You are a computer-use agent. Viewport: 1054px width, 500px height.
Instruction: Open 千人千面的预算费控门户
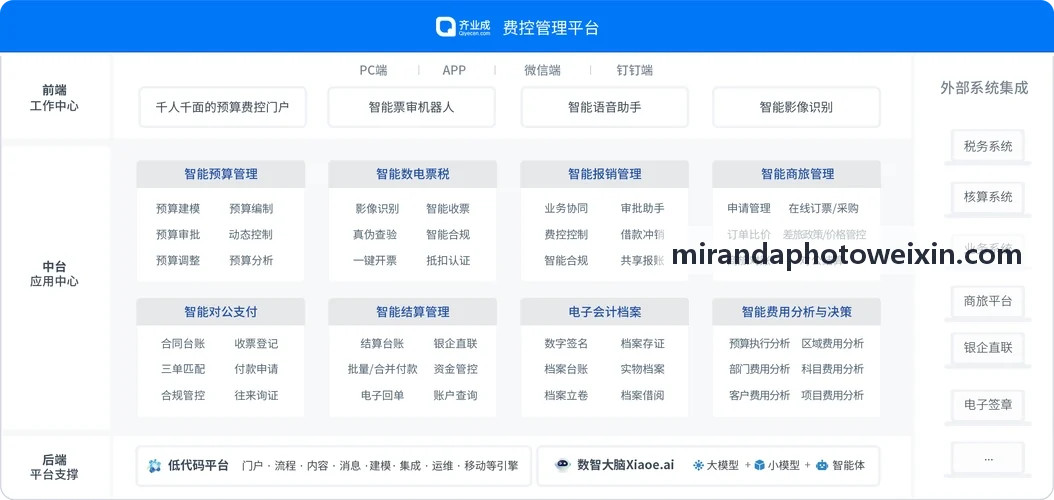coord(222,107)
